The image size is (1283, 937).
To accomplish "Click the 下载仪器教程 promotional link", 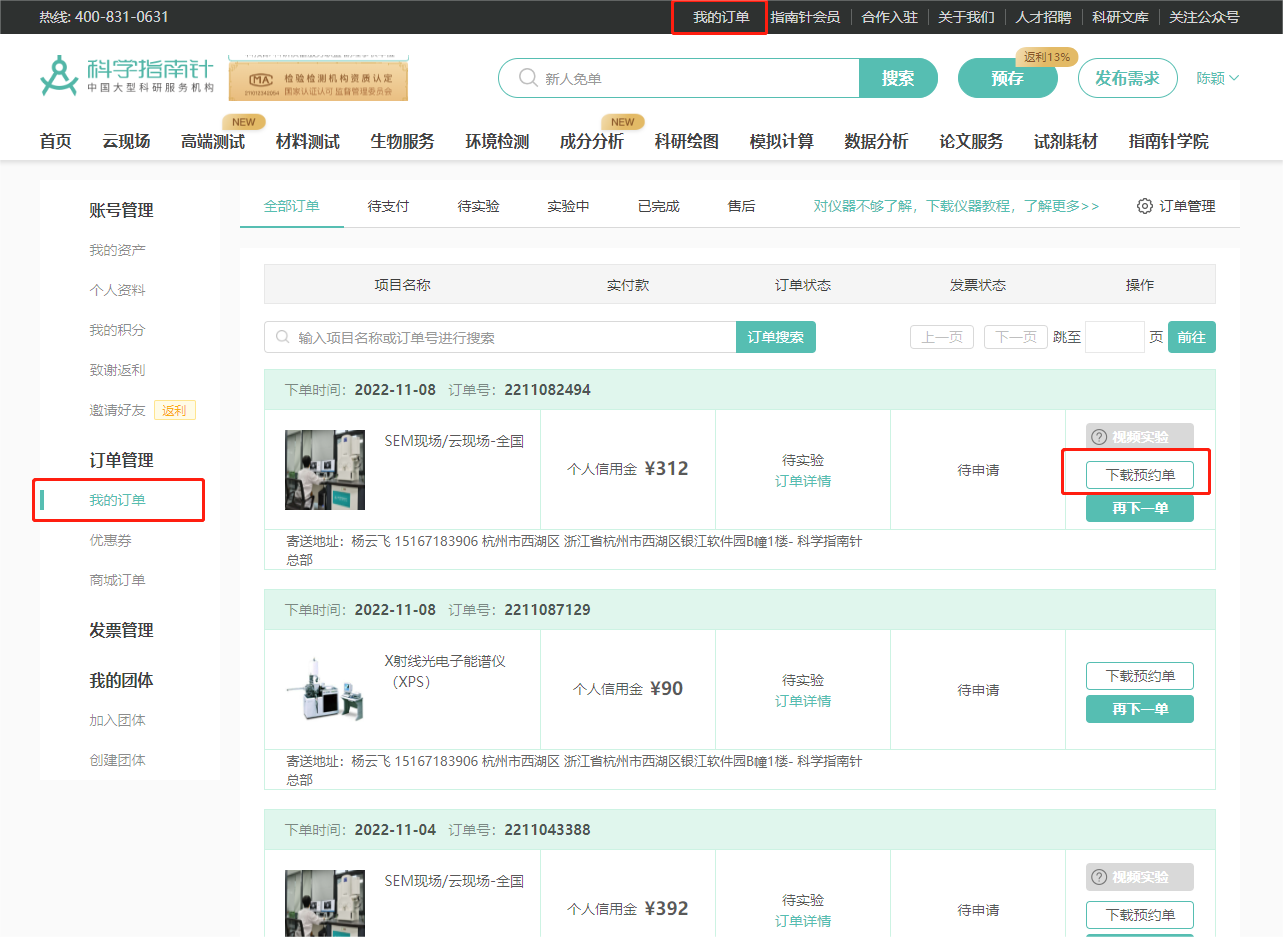I will (956, 206).
